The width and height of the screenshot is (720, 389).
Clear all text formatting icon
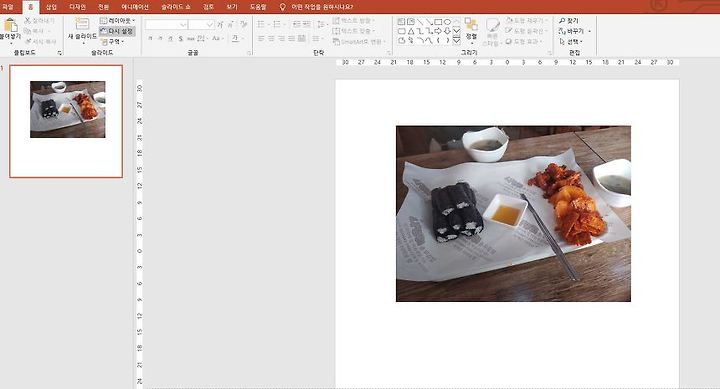(x=243, y=24)
